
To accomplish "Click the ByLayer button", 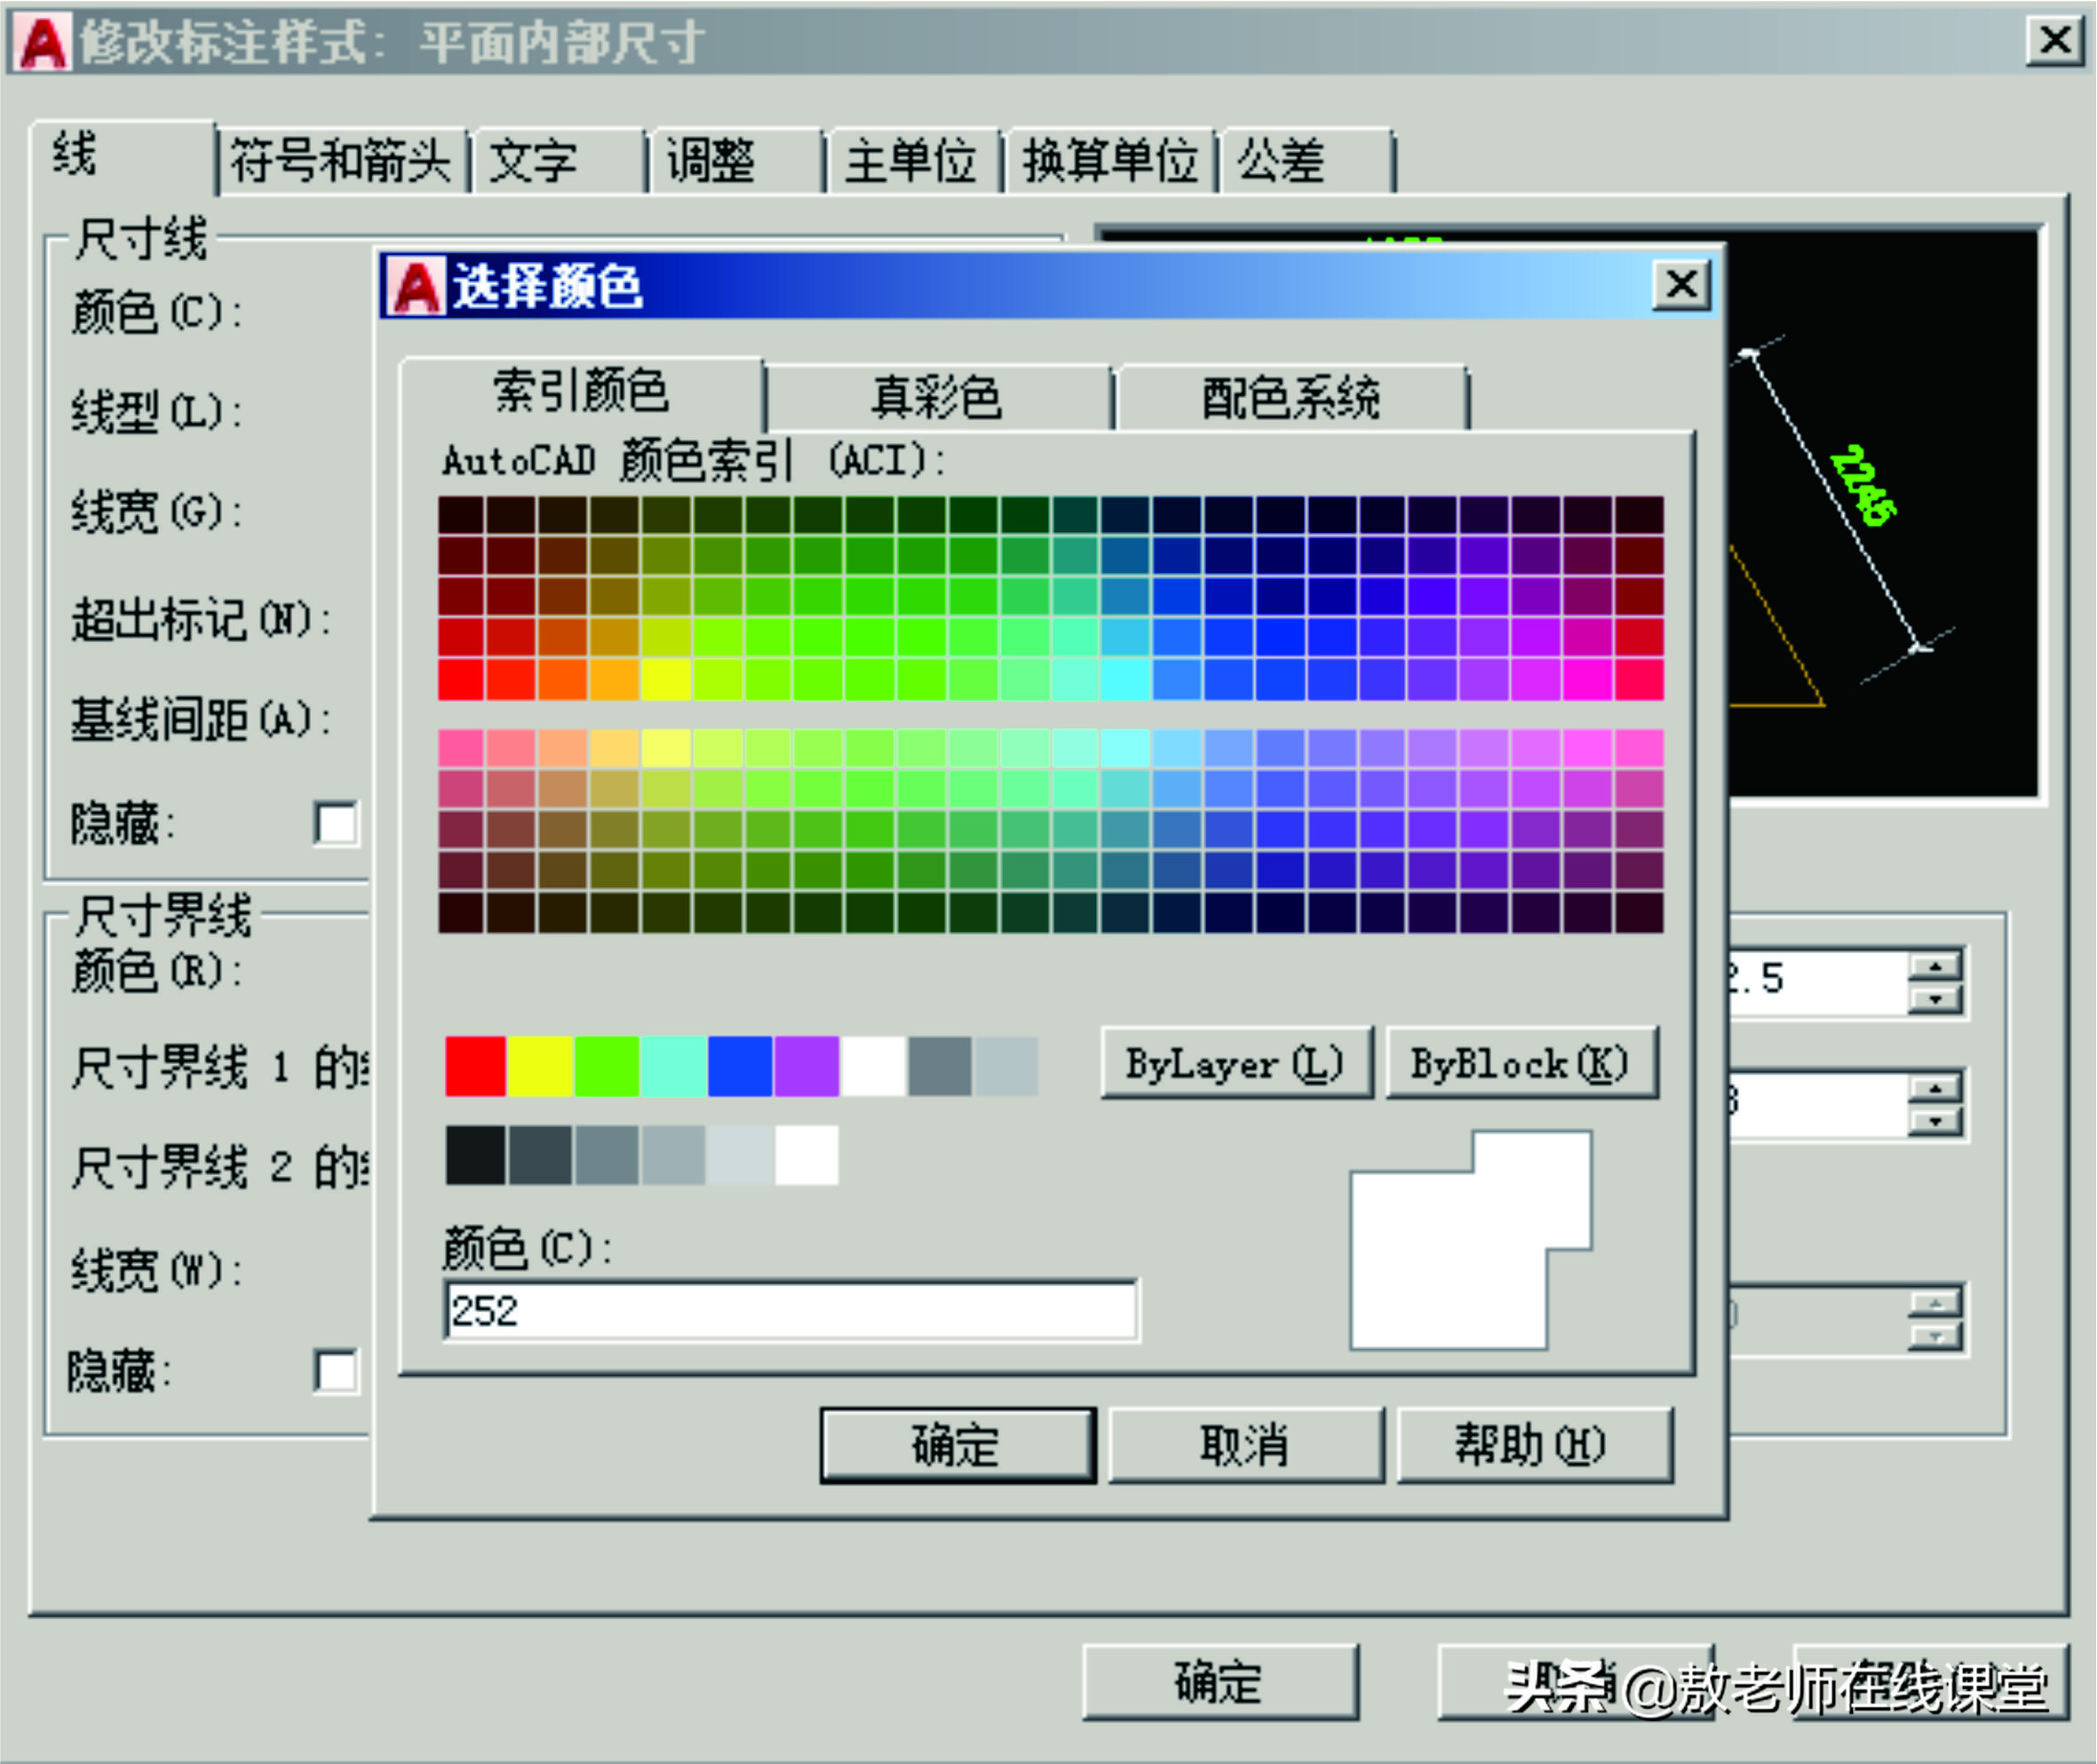I will pos(1237,1063).
